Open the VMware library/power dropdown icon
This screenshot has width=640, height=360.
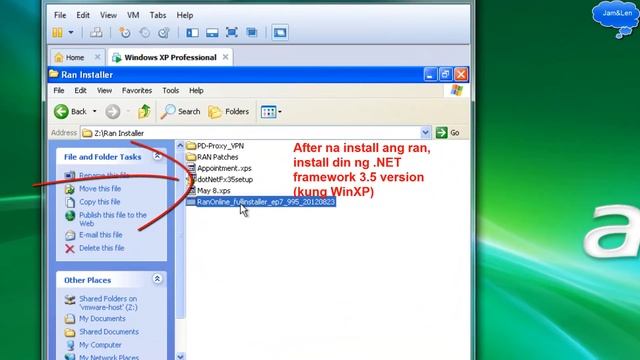(58, 32)
